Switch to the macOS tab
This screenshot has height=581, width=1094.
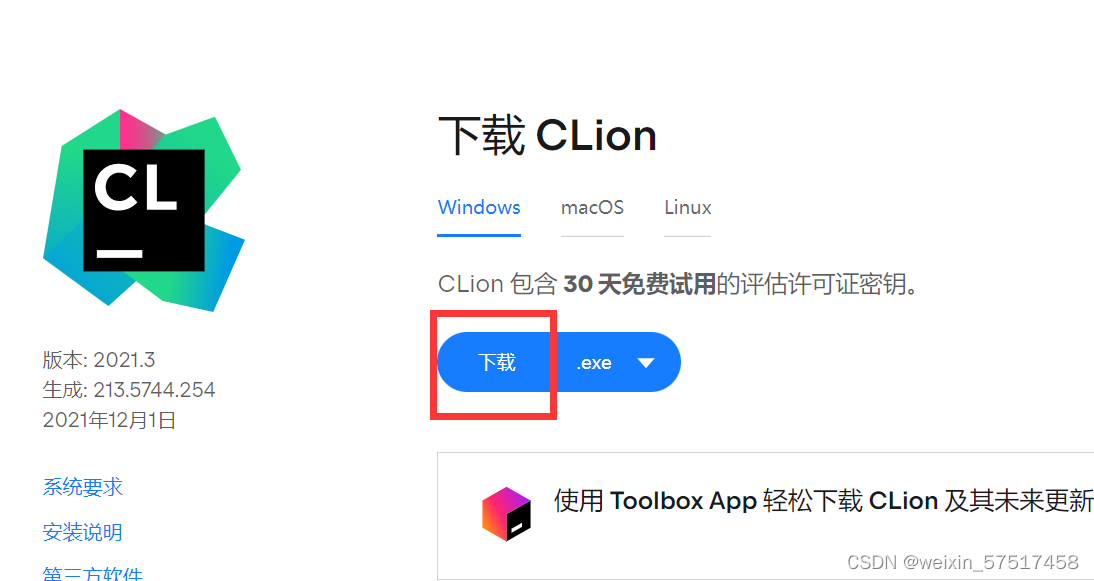click(592, 208)
